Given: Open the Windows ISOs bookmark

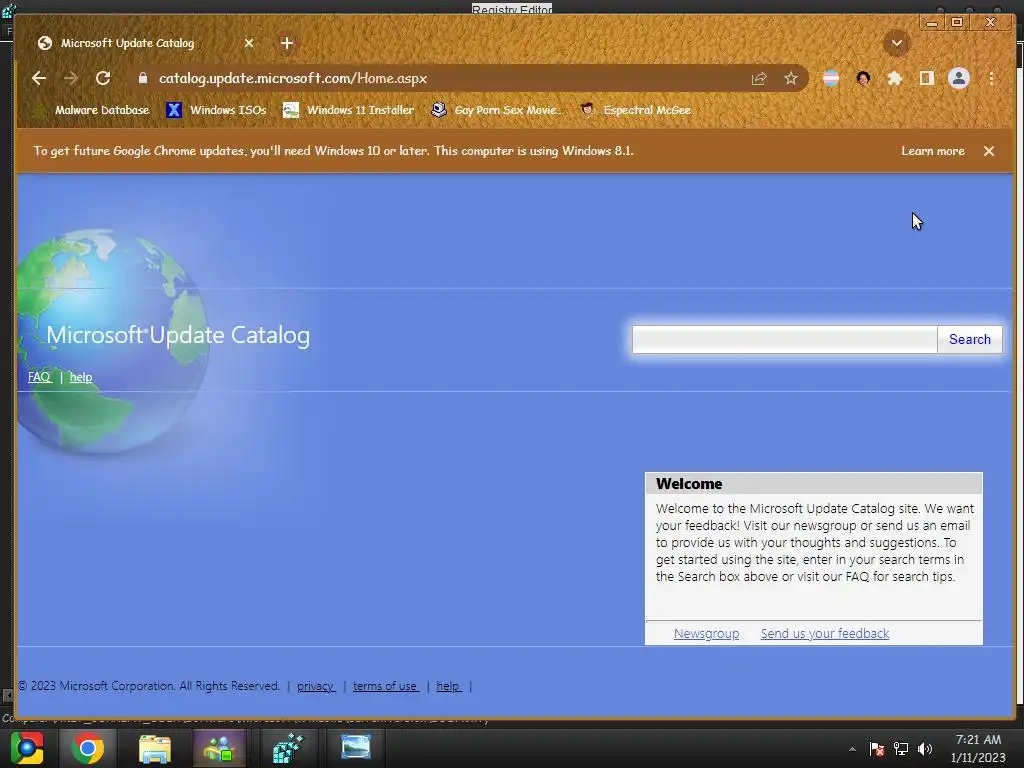Looking at the screenshot, I should coord(216,110).
